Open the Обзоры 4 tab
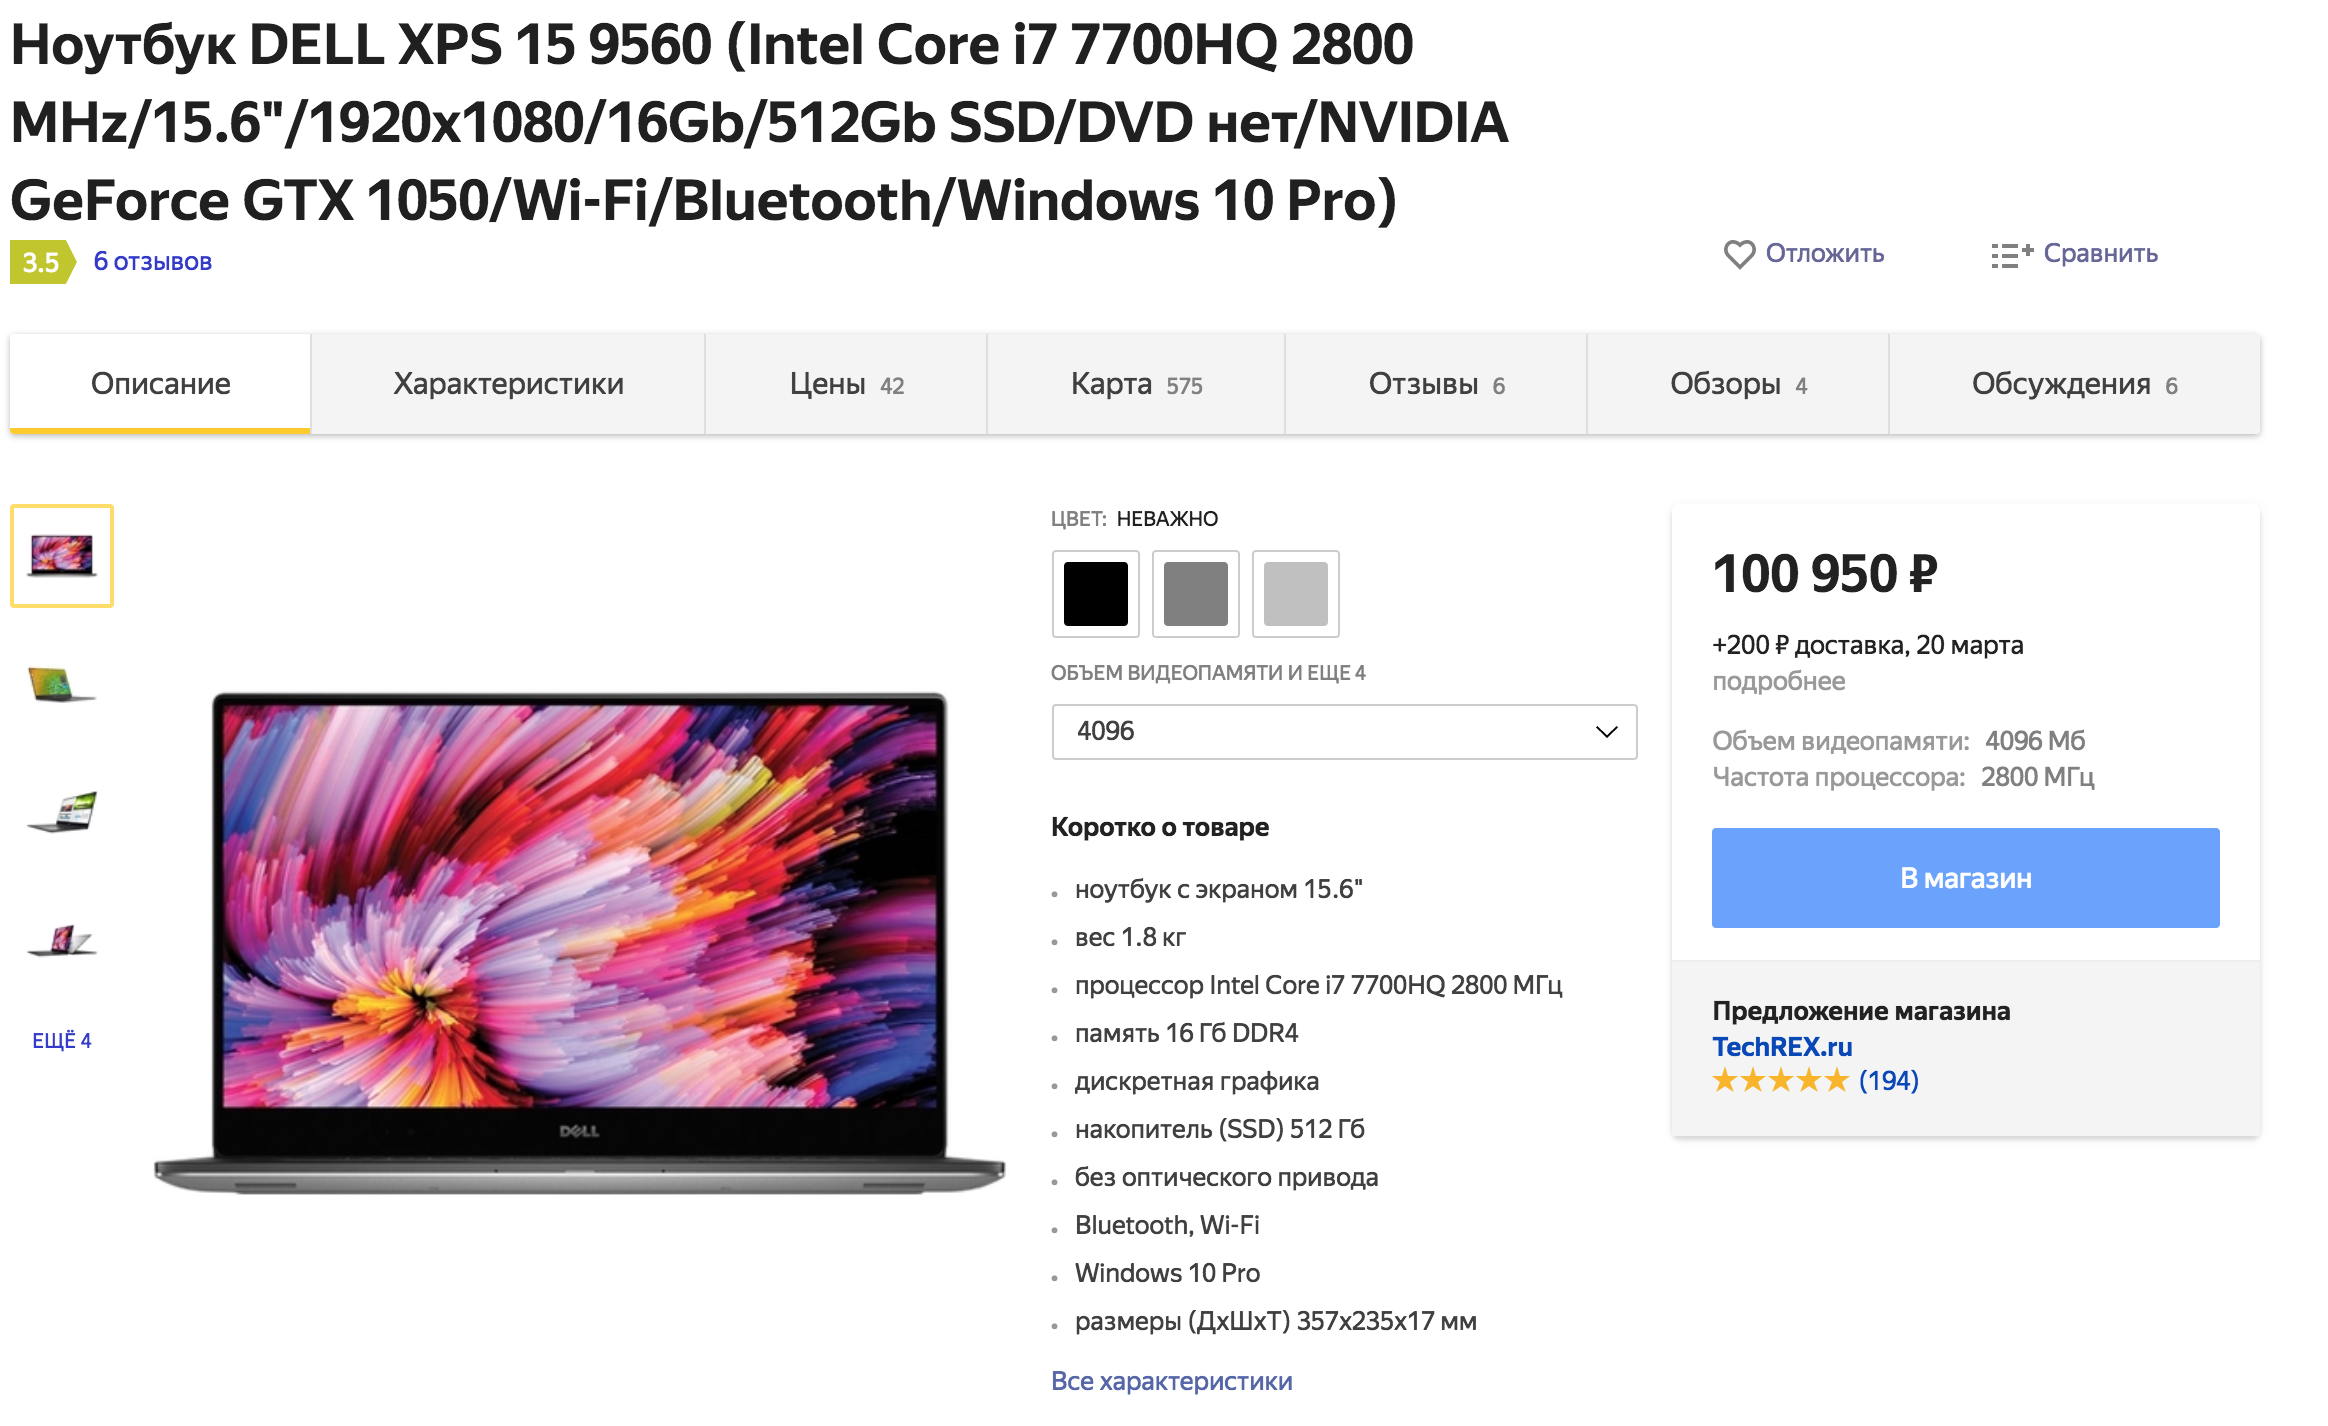The height and width of the screenshot is (1426, 2328). 1738,384
